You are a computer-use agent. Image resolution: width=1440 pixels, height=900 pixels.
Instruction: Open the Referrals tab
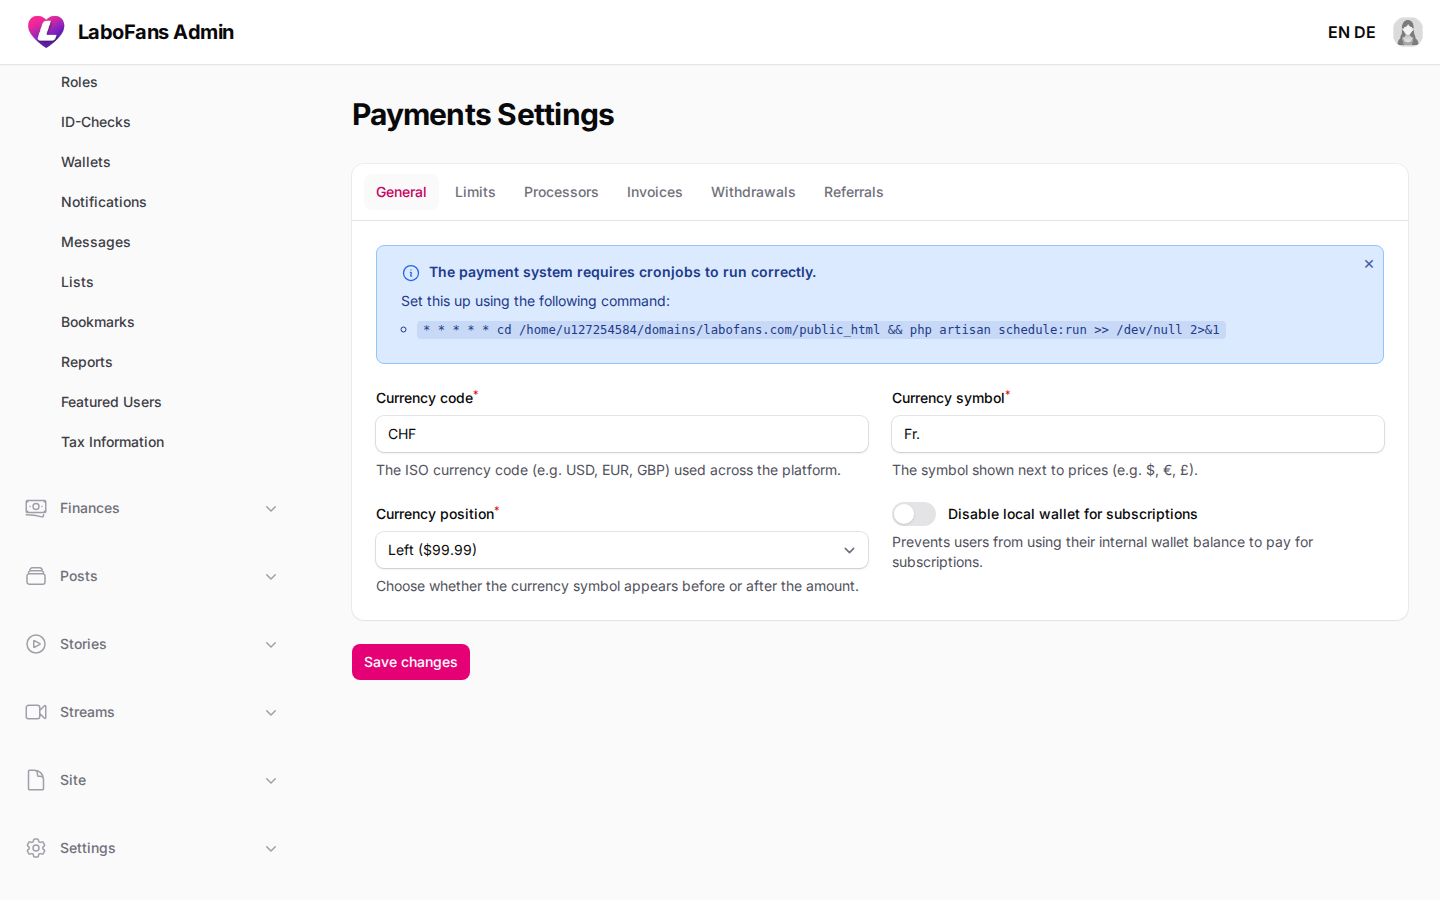point(854,192)
